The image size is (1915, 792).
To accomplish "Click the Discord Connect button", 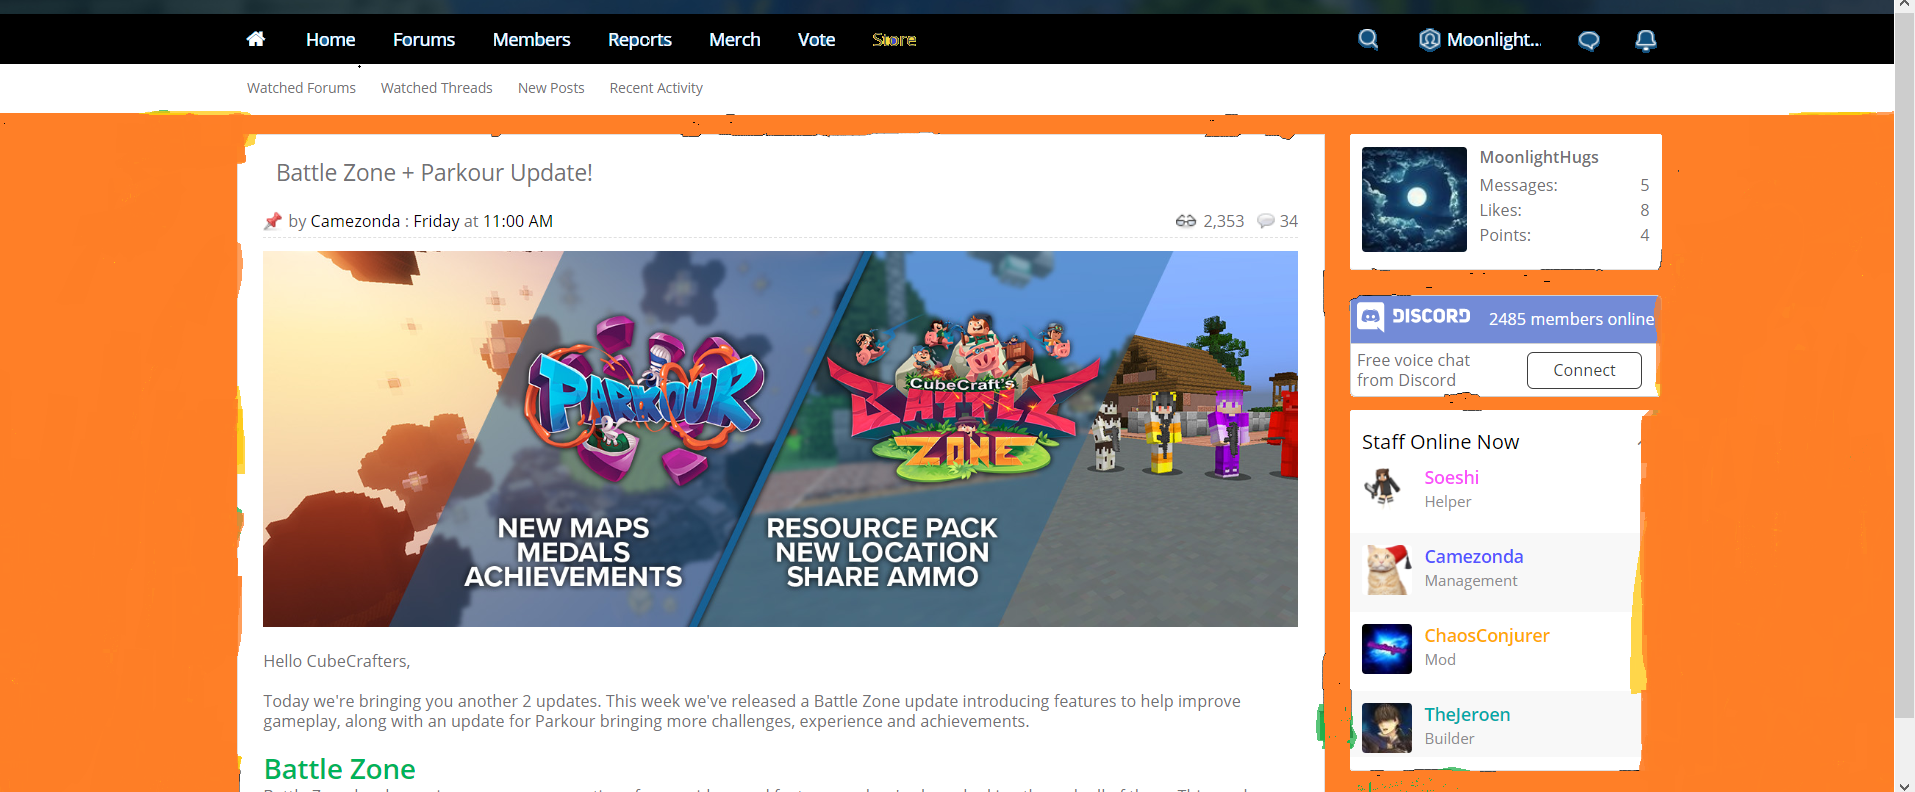I will (1584, 370).
